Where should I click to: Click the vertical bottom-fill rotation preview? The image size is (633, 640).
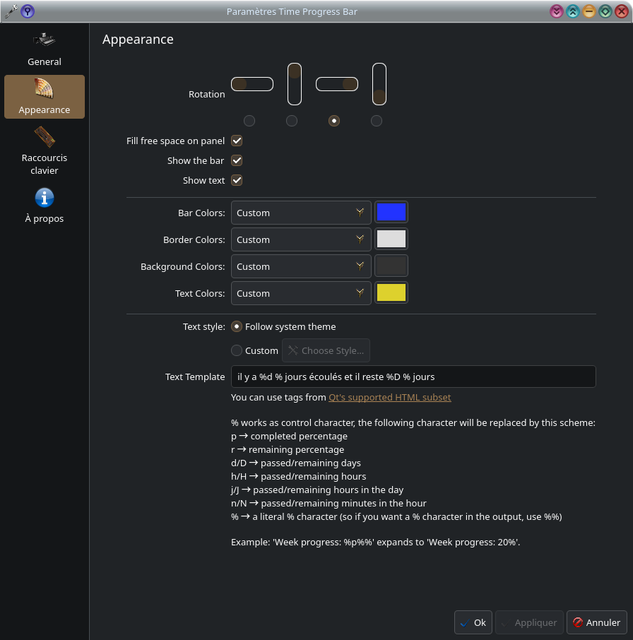pos(379,84)
